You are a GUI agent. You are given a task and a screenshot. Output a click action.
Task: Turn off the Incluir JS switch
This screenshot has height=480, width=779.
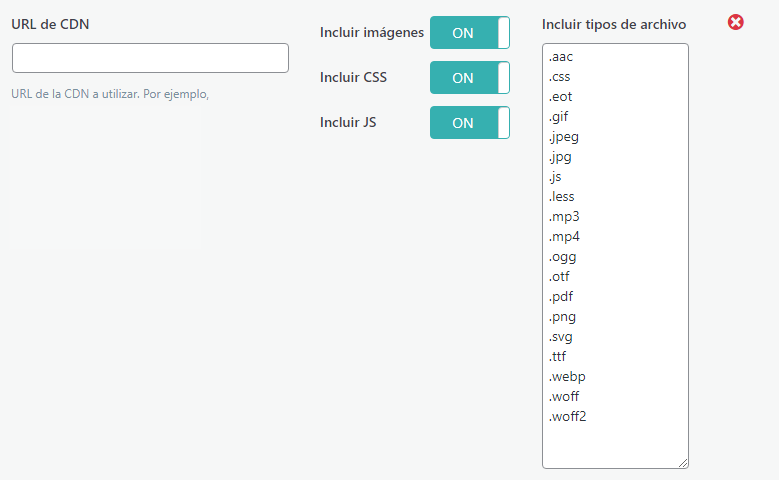coord(469,123)
